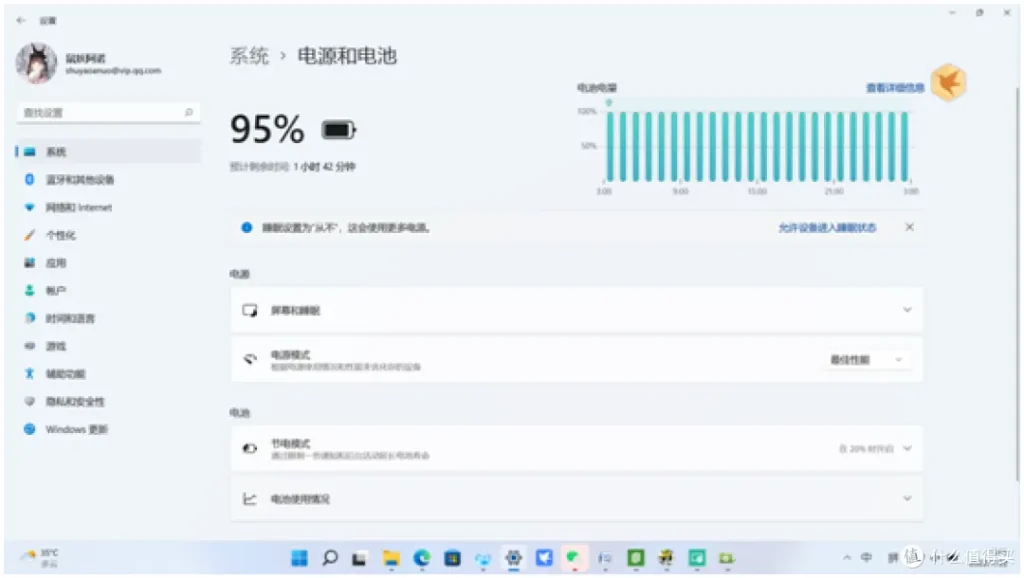Expand the Battery saver section
The height and width of the screenshot is (578, 1024).
click(577, 449)
